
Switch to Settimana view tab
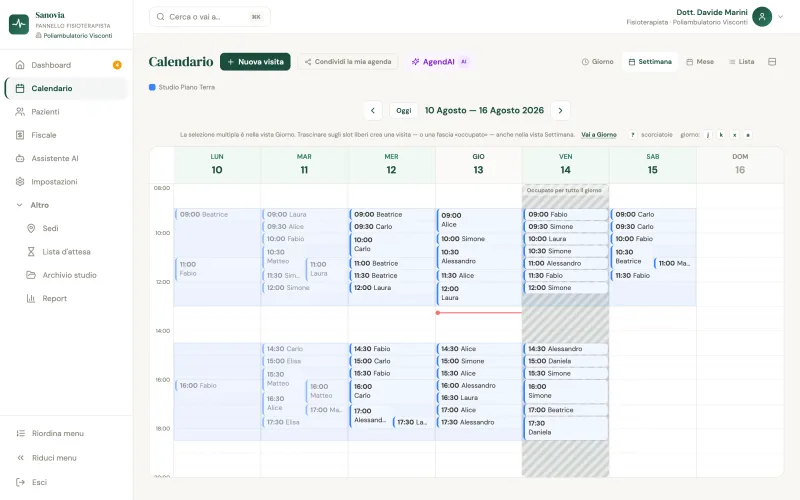[650, 62]
